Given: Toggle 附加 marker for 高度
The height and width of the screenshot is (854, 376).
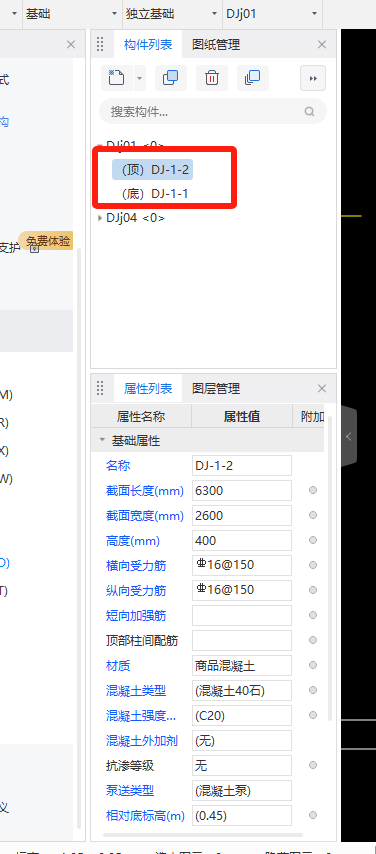Looking at the screenshot, I should click(313, 540).
